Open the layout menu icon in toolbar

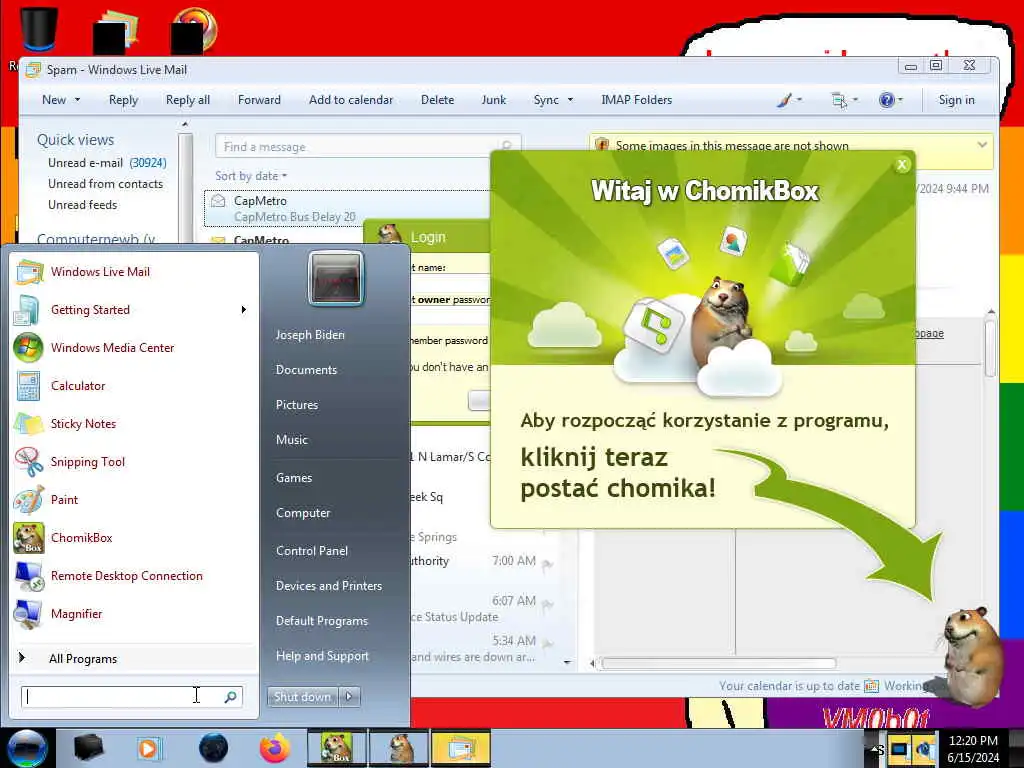[839, 100]
